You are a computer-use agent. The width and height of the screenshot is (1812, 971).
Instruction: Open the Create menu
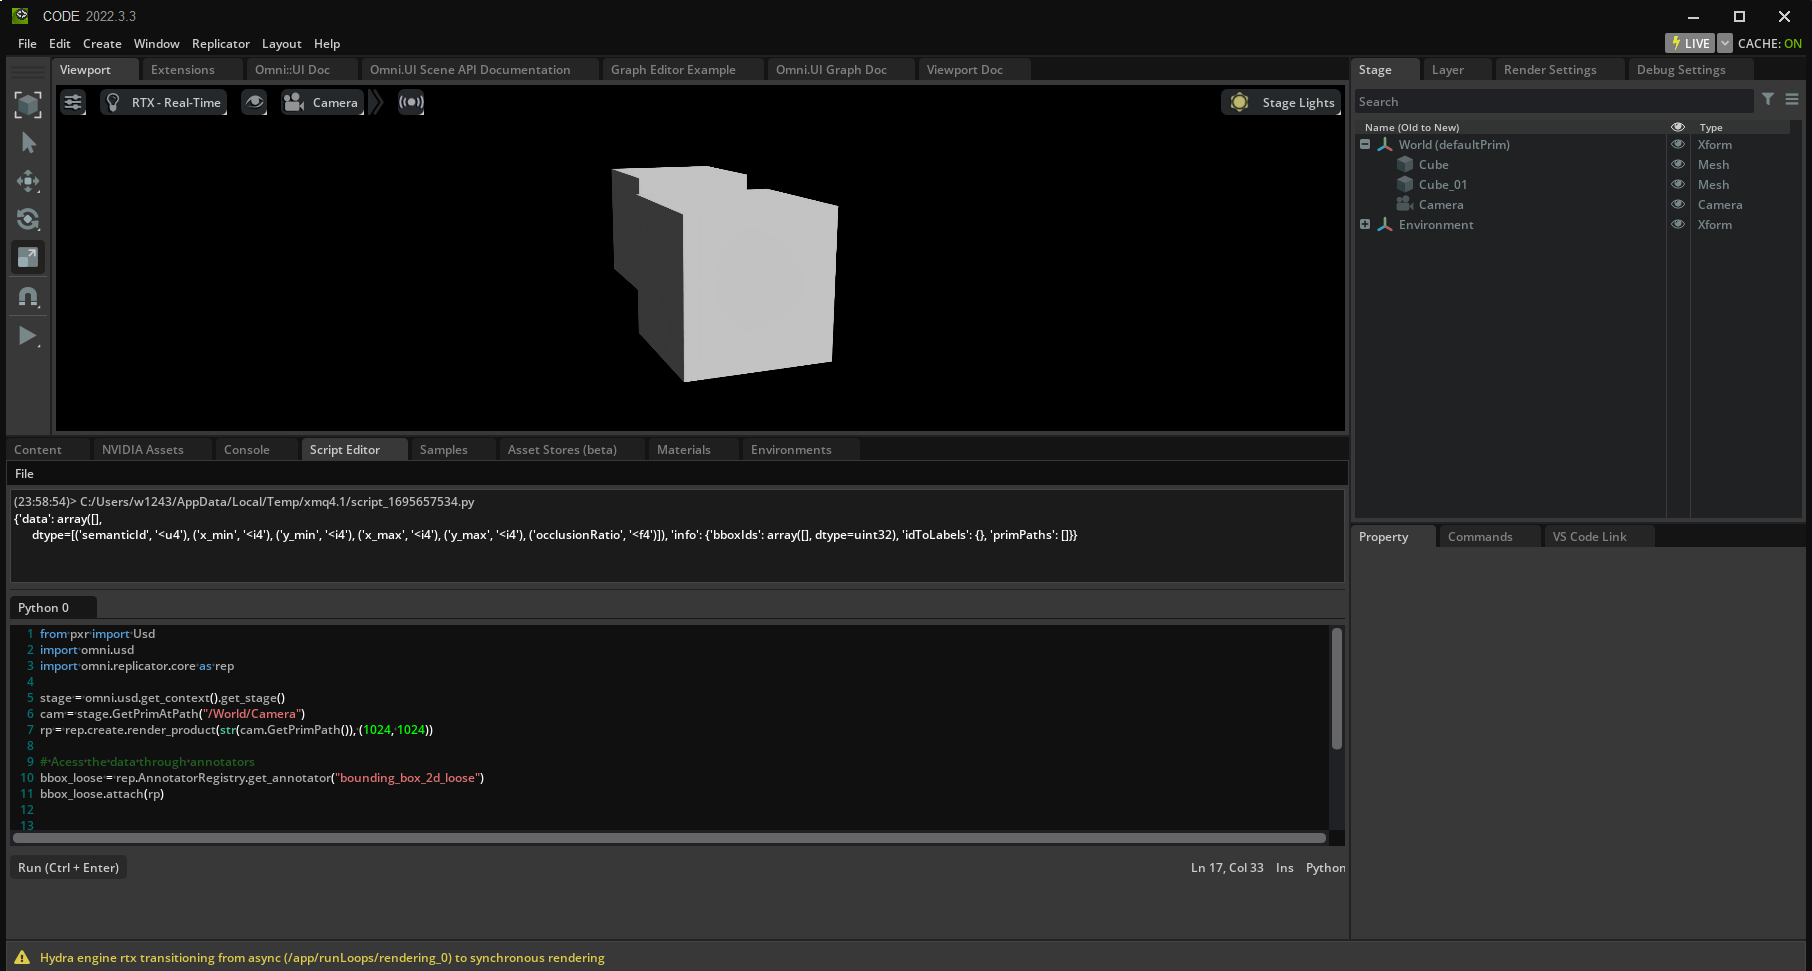[x=102, y=43]
